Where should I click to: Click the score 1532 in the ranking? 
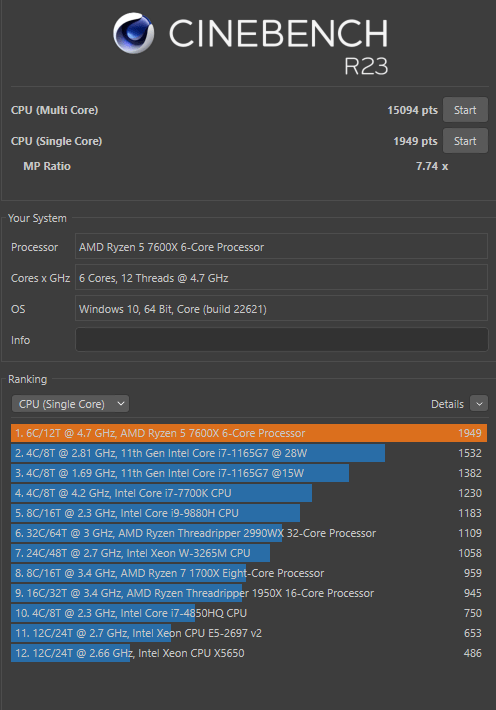(x=470, y=453)
